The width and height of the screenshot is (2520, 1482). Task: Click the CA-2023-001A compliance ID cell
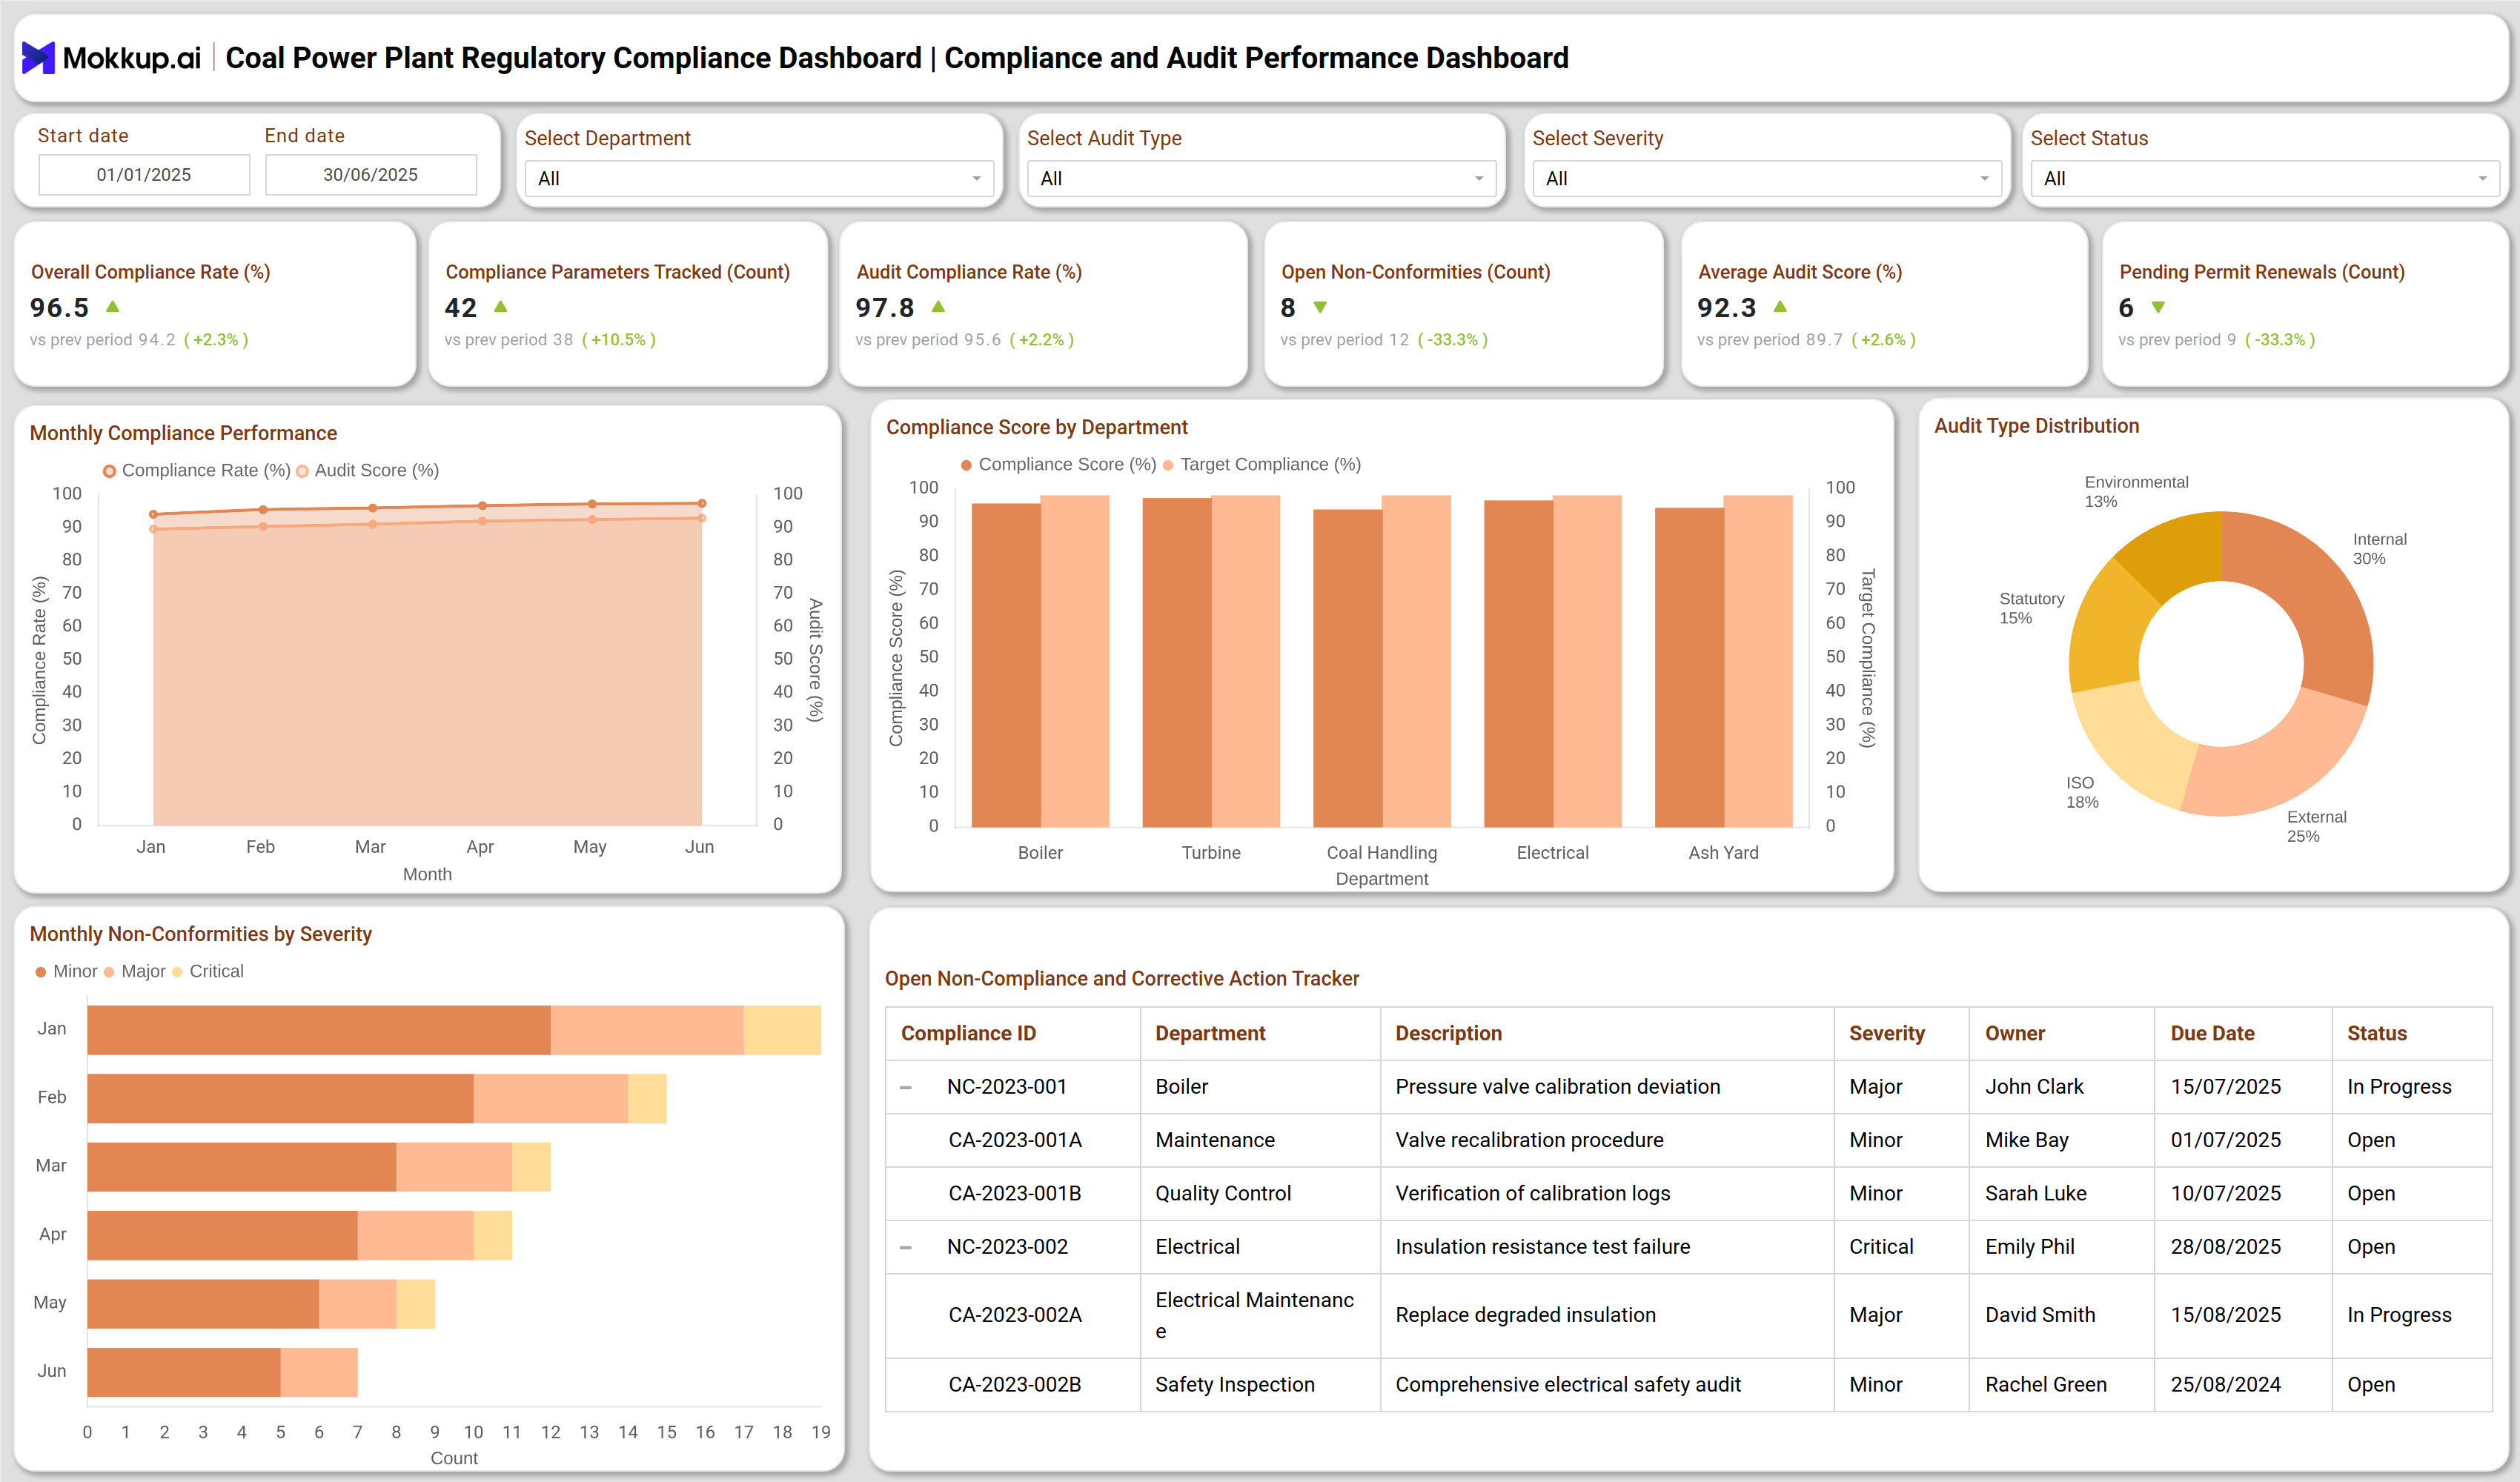pyautogui.click(x=1015, y=1140)
